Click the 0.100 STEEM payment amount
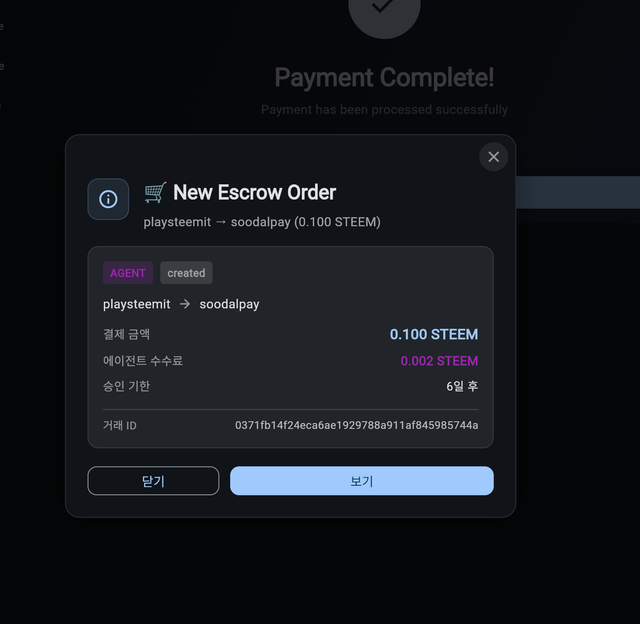This screenshot has width=640, height=624. [x=434, y=334]
